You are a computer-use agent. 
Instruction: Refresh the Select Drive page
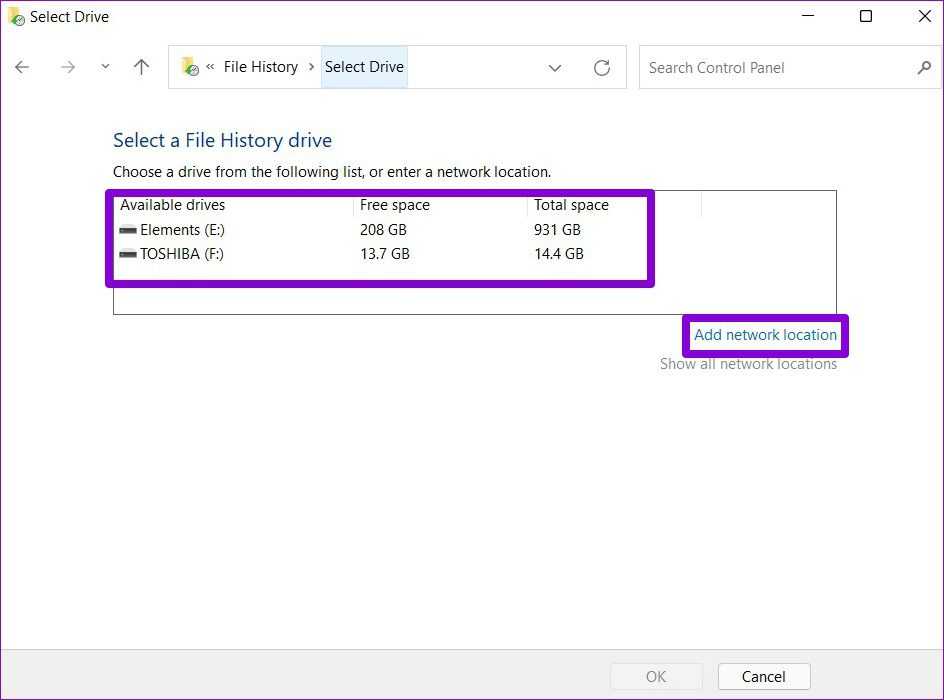pyautogui.click(x=601, y=67)
